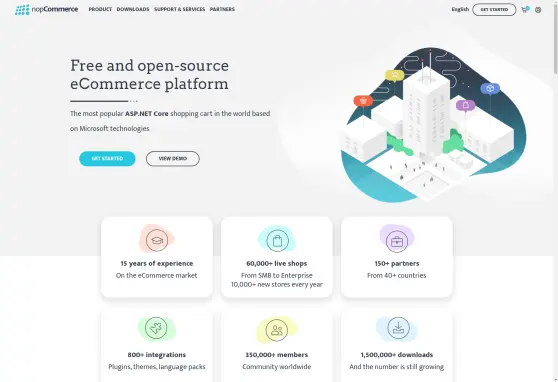The image size is (558, 382).
Task: Click the header Get Started button
Action: coord(494,10)
